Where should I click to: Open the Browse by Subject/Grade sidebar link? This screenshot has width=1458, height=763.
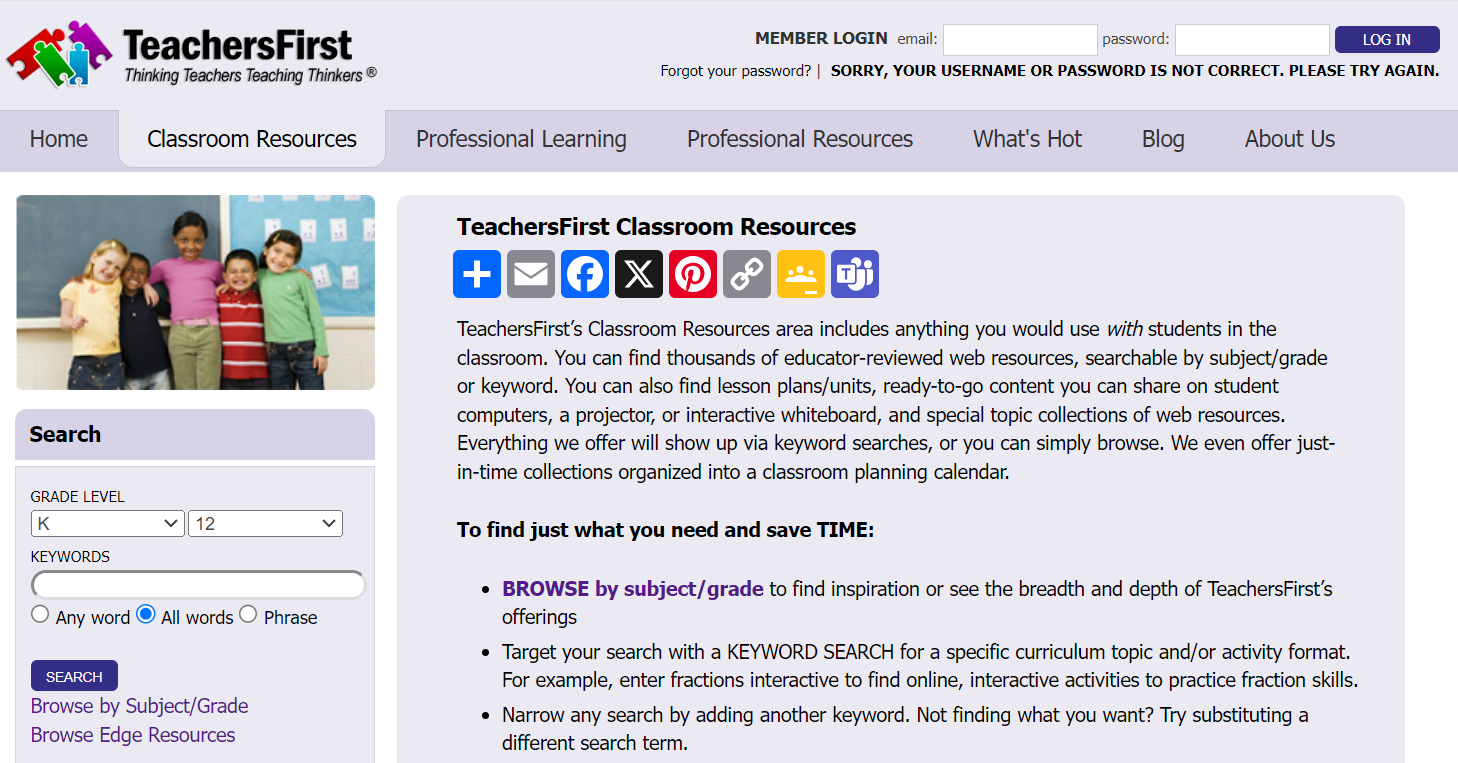[x=139, y=706]
